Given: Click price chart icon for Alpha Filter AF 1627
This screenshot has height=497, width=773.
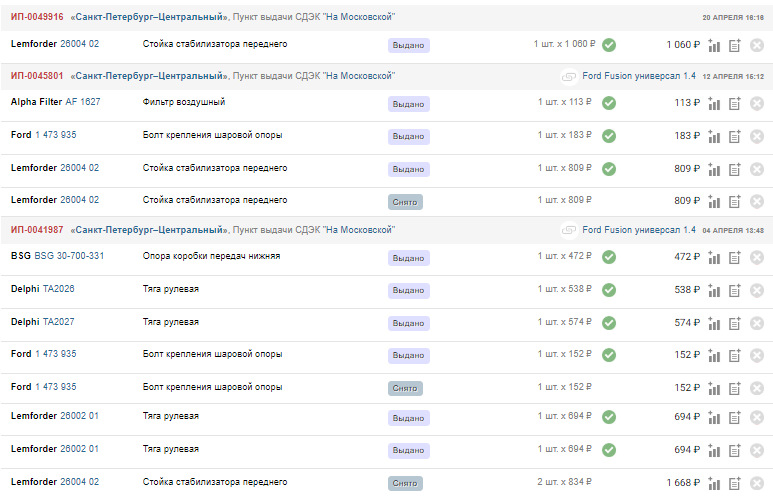Looking at the screenshot, I should [714, 104].
